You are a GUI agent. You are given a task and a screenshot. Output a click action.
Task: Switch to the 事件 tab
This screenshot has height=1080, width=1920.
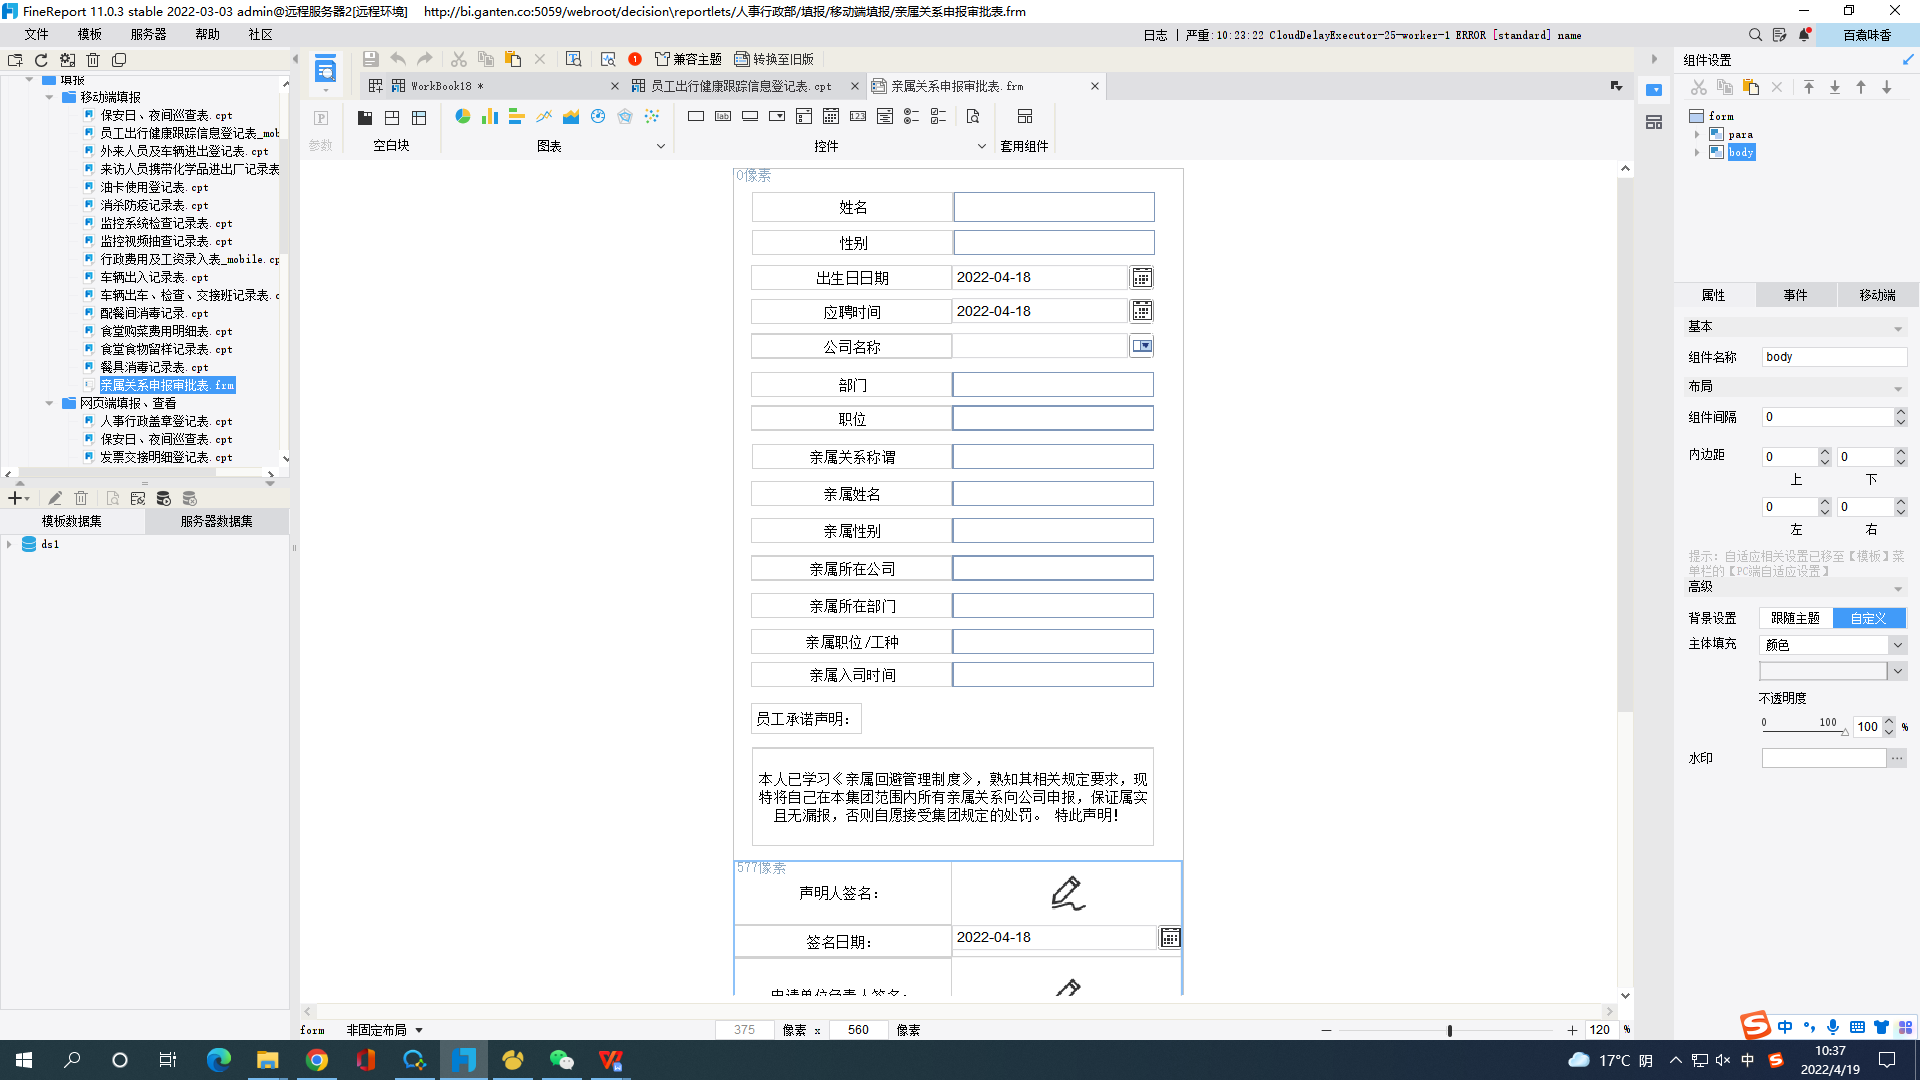click(1795, 295)
